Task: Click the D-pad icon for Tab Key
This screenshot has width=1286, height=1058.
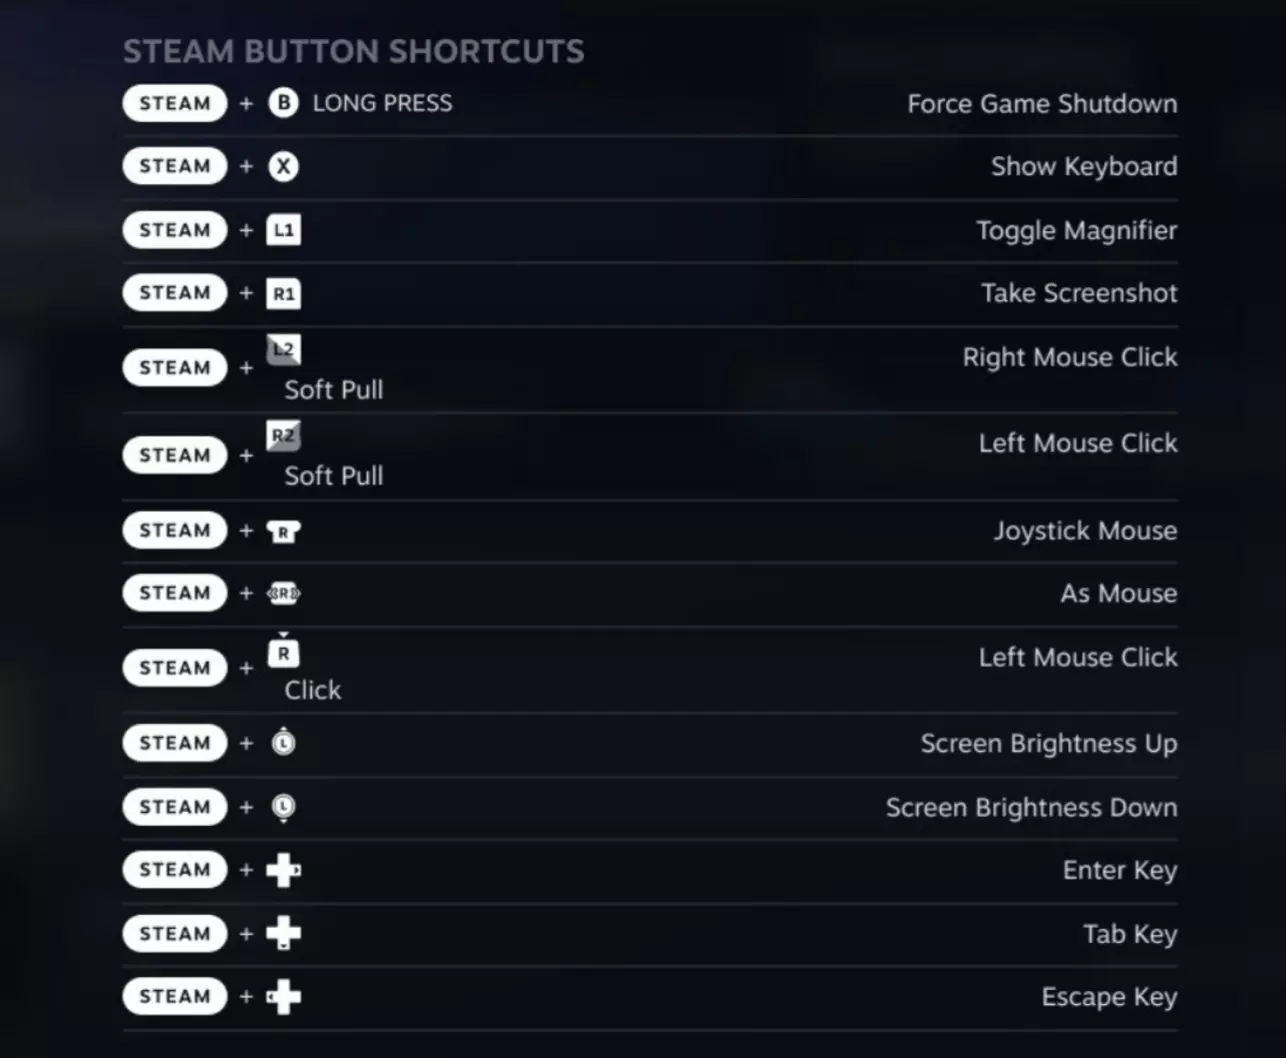Action: pyautogui.click(x=283, y=934)
